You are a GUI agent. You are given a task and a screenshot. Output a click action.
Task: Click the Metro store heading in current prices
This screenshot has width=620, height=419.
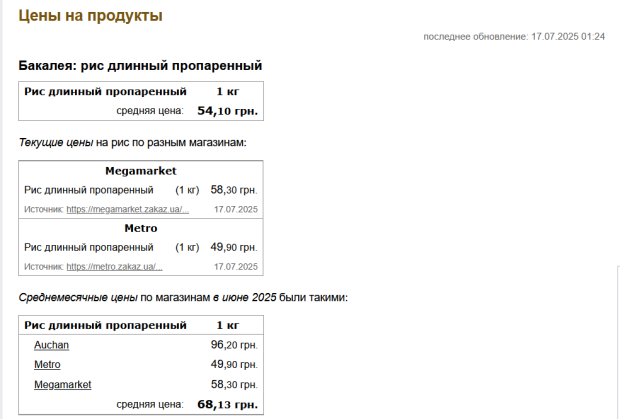pyautogui.click(x=141, y=228)
